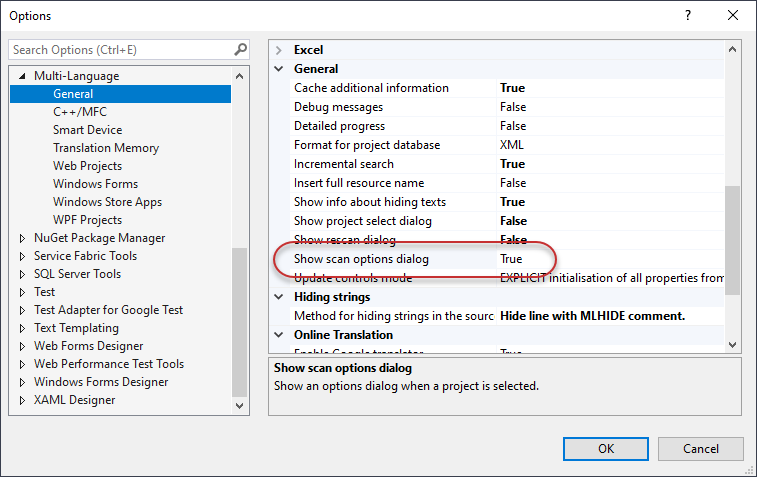This screenshot has height=477, width=757.
Task: Expand the NuGet Package Manager node
Action: point(23,238)
